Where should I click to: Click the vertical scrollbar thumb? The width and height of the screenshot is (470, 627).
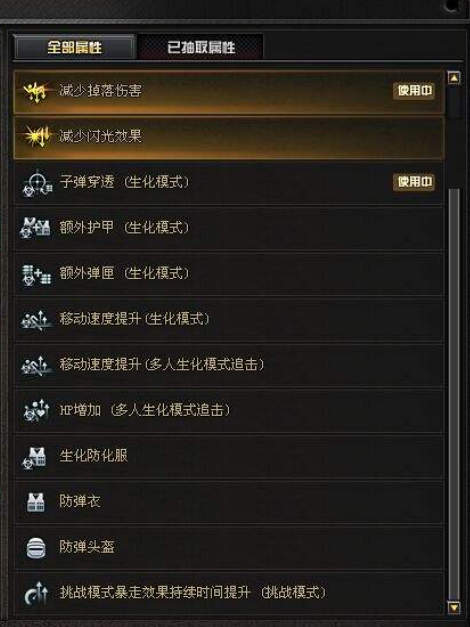(x=454, y=394)
